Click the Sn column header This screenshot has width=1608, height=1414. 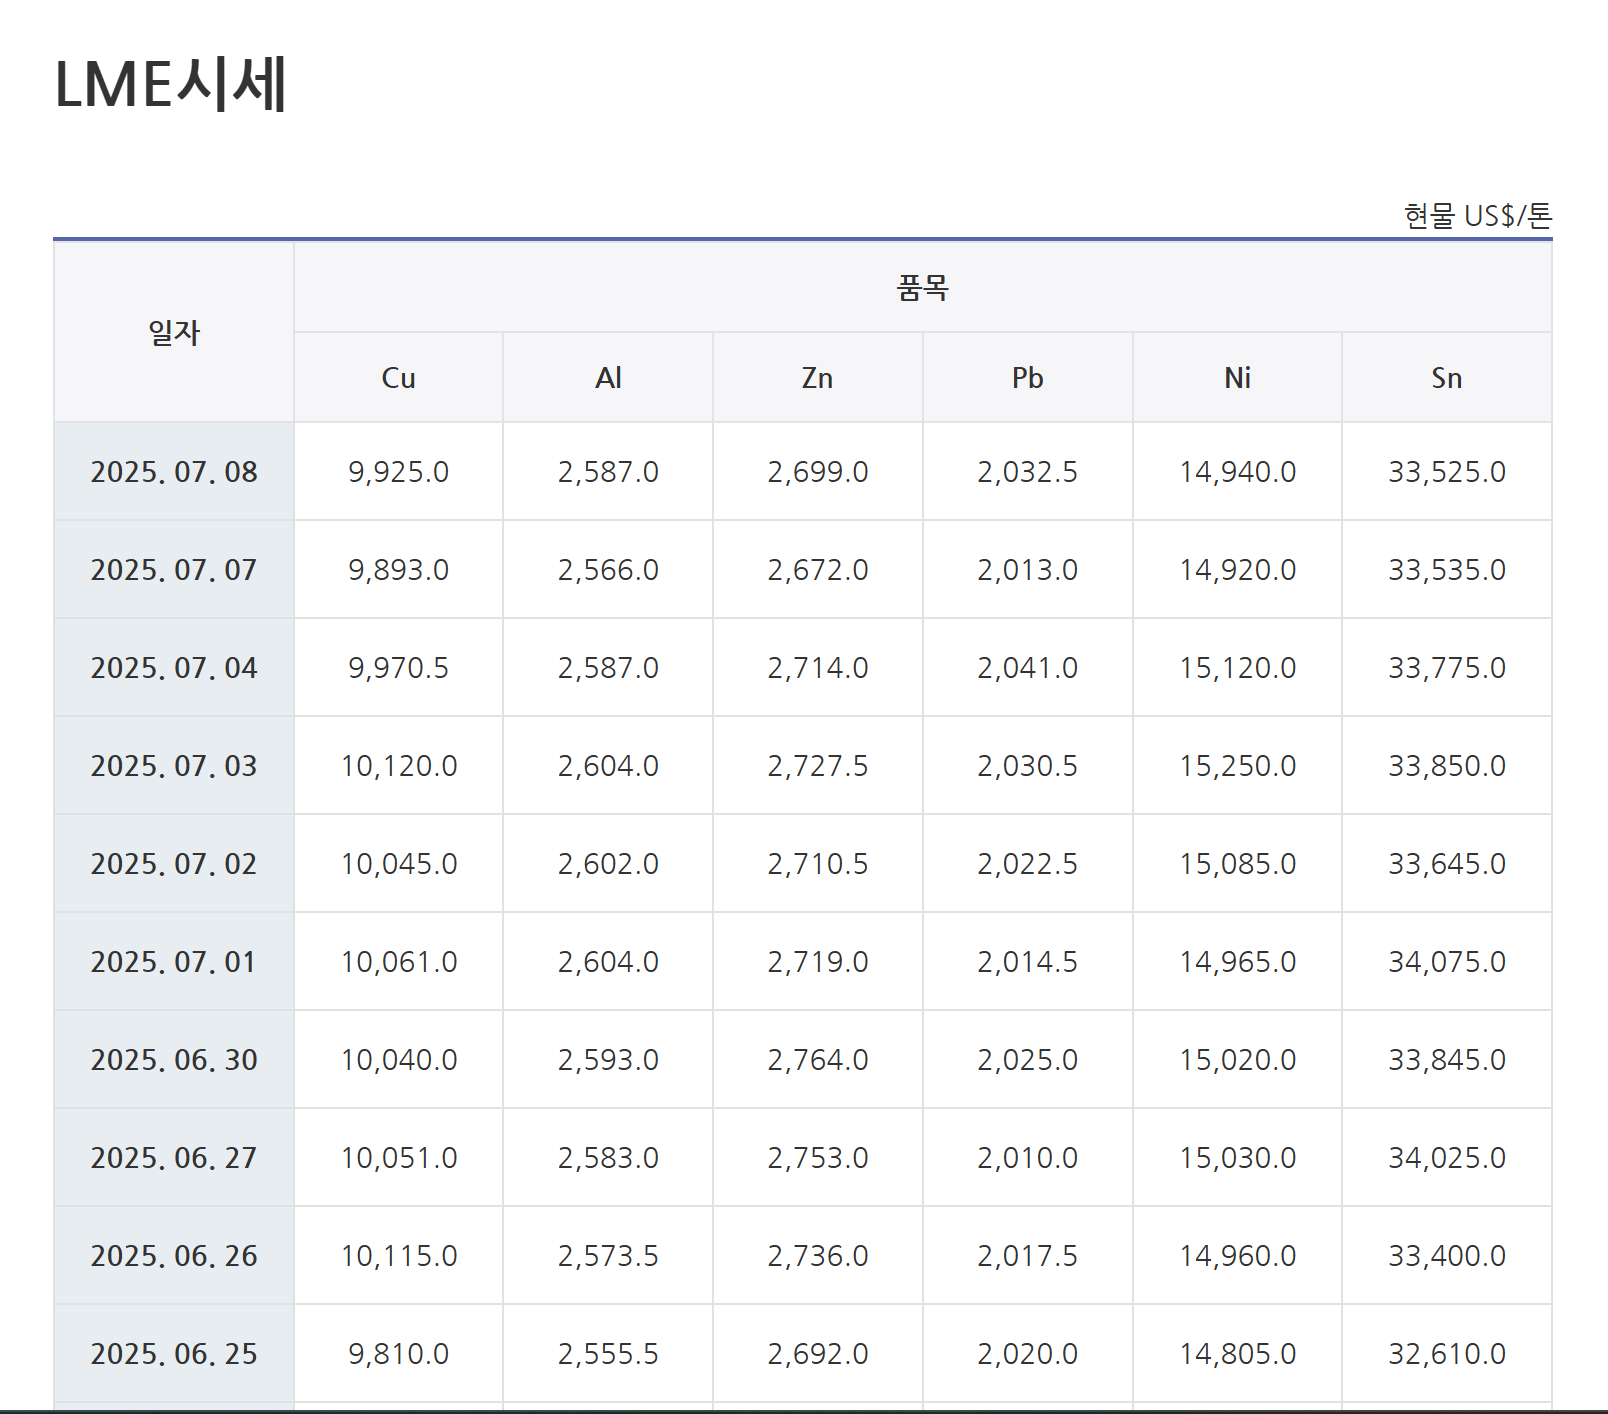click(1446, 378)
